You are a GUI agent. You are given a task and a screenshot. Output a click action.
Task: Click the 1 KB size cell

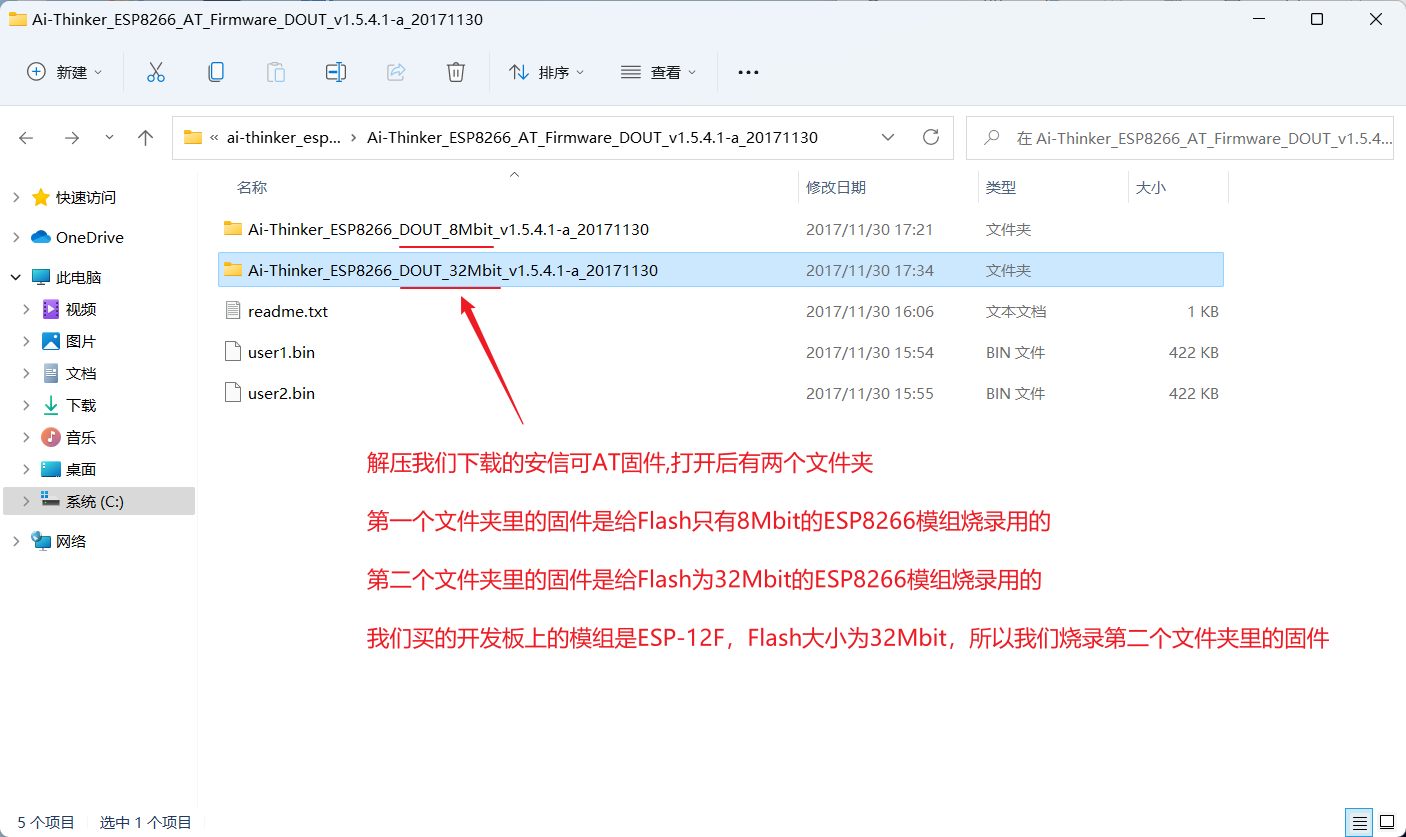[1203, 311]
